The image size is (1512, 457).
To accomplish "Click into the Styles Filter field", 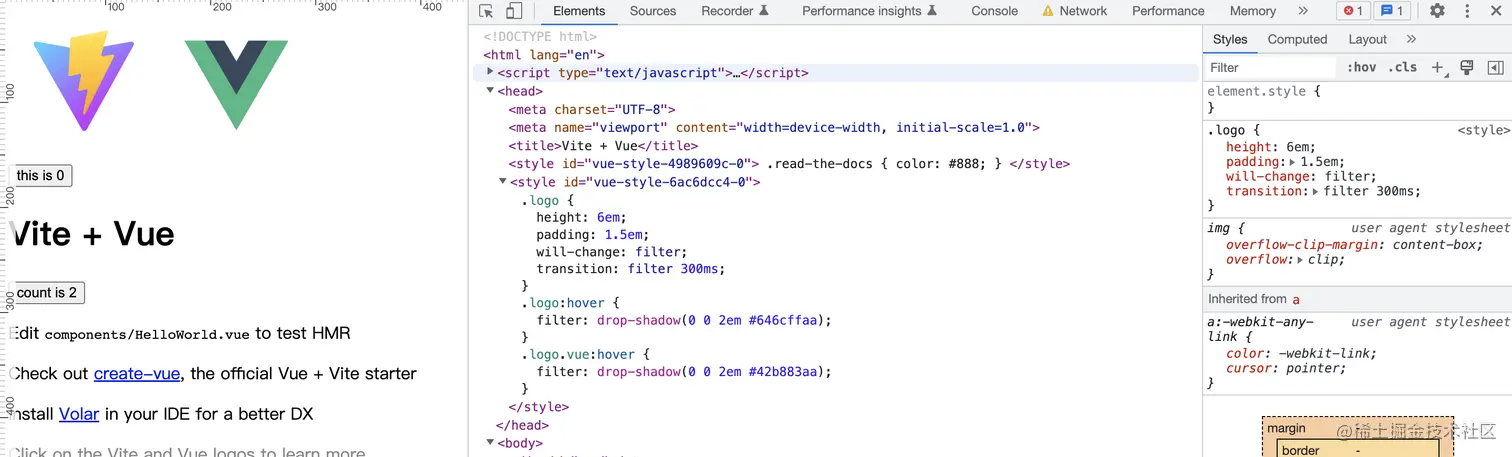I will [x=1270, y=68].
